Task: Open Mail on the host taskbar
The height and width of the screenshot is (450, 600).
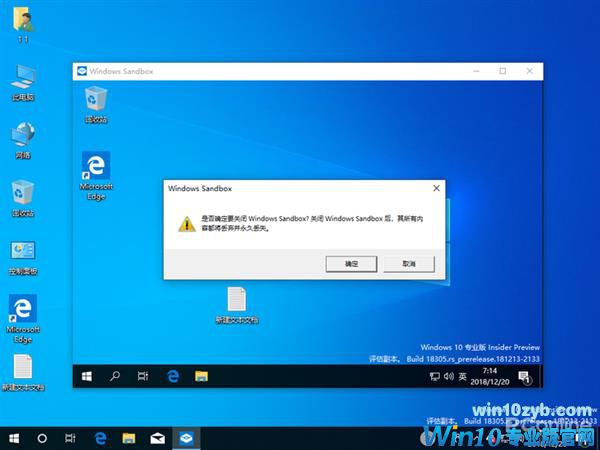Action: pyautogui.click(x=157, y=438)
